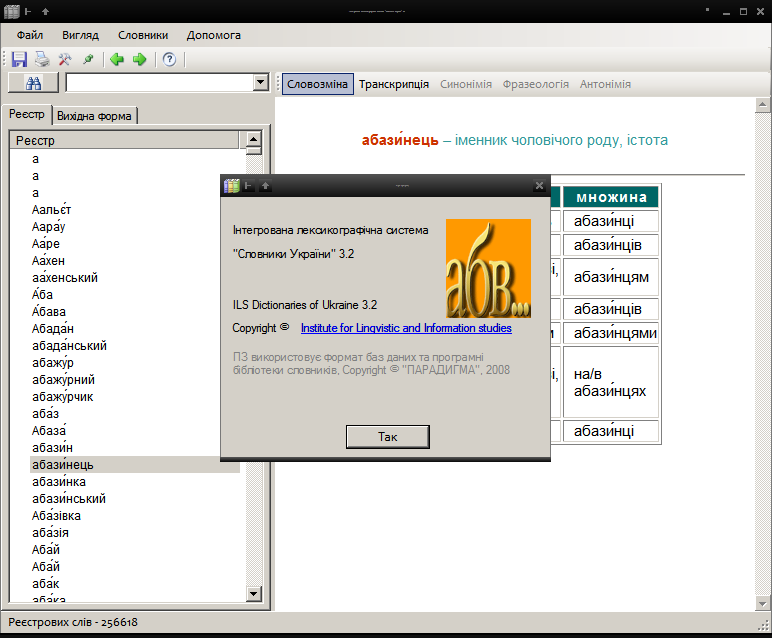Go back with green left arrow
This screenshot has height=638, width=772.
tap(117, 60)
